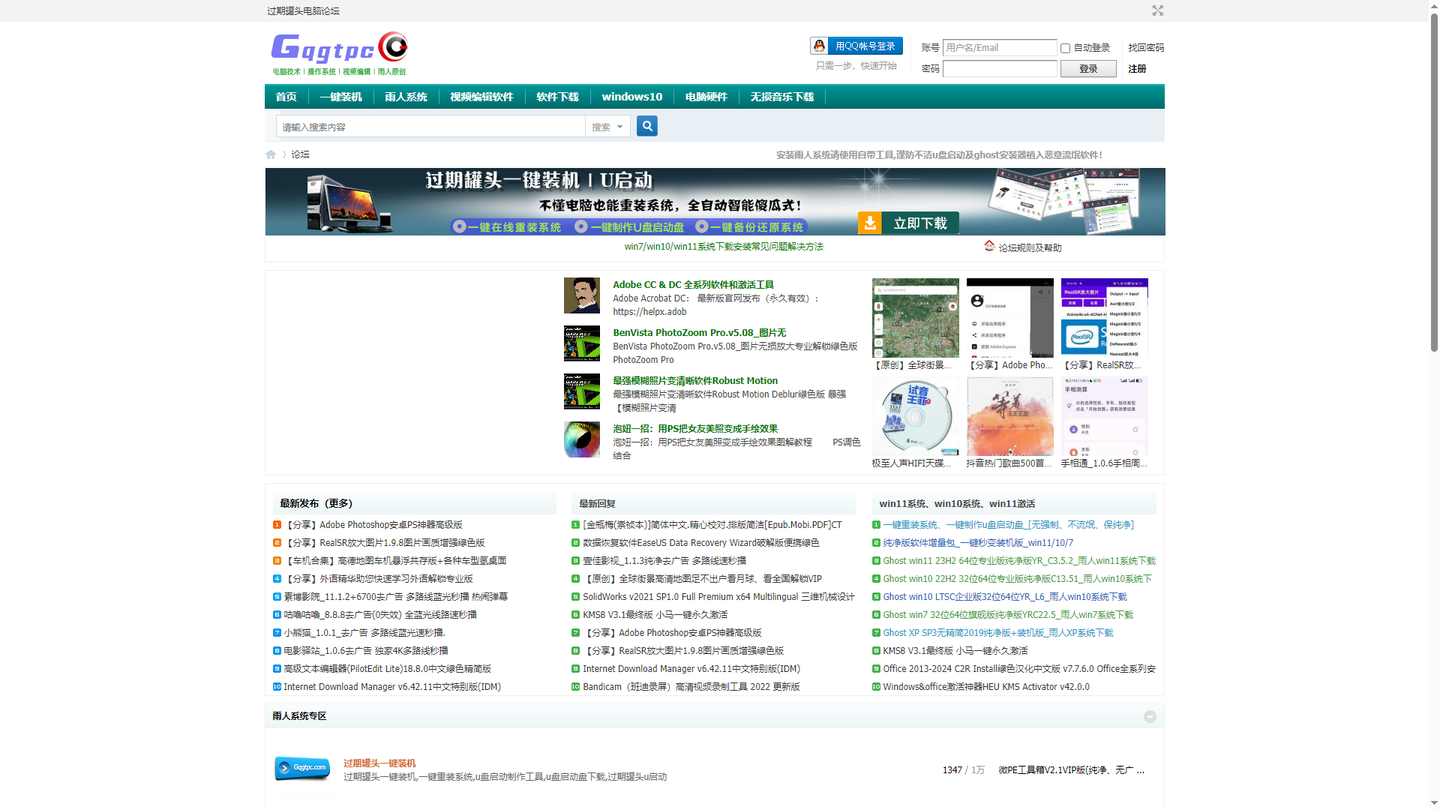Click the QQ penguin login icon
This screenshot has width=1440, height=810.
(x=820, y=46)
